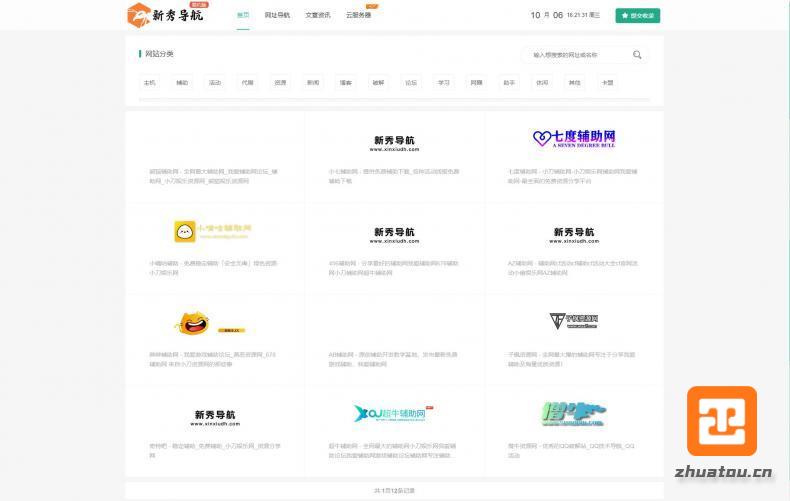This screenshot has height=501, width=790.
Task: Open the 云服务器 menu item
Action: coord(359,15)
